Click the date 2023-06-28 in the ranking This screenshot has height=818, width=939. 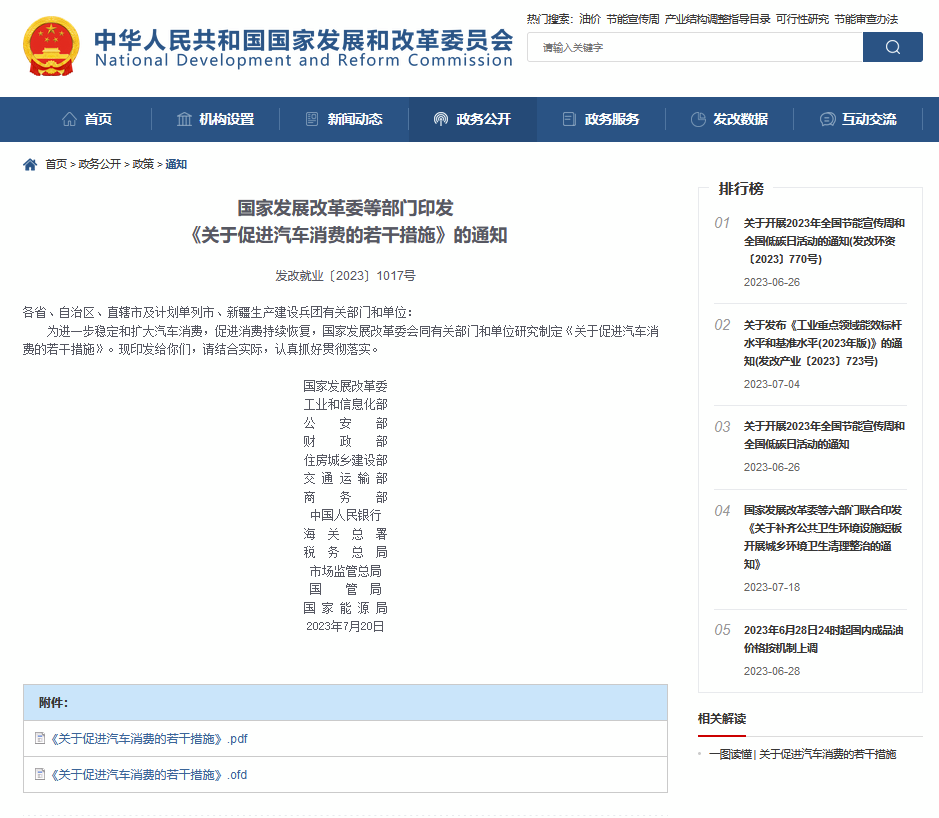pyautogui.click(x=772, y=671)
